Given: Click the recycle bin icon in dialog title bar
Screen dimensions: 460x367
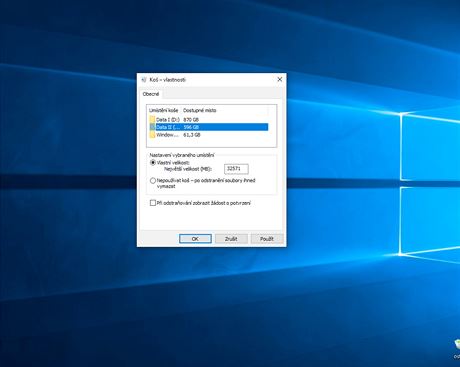Looking at the screenshot, I should click(144, 80).
